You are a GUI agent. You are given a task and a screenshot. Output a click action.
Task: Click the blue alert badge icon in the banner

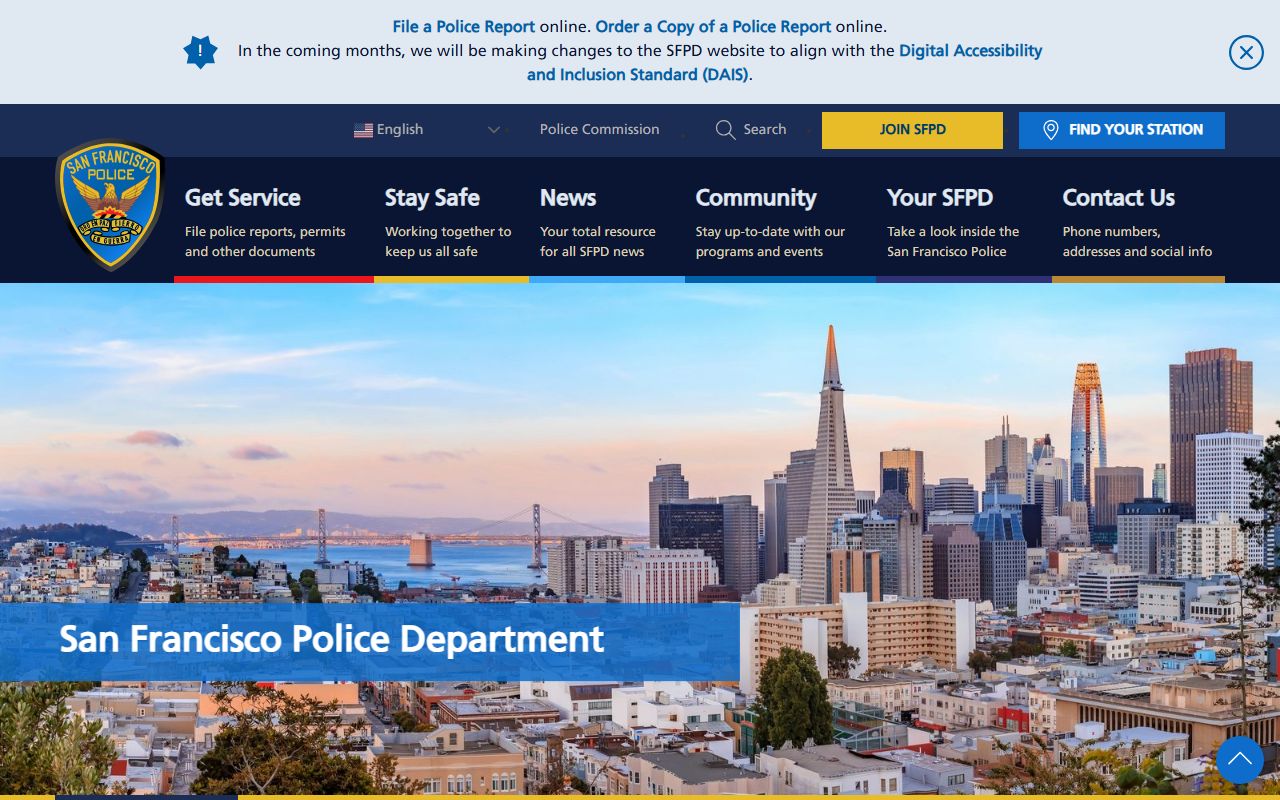201,52
